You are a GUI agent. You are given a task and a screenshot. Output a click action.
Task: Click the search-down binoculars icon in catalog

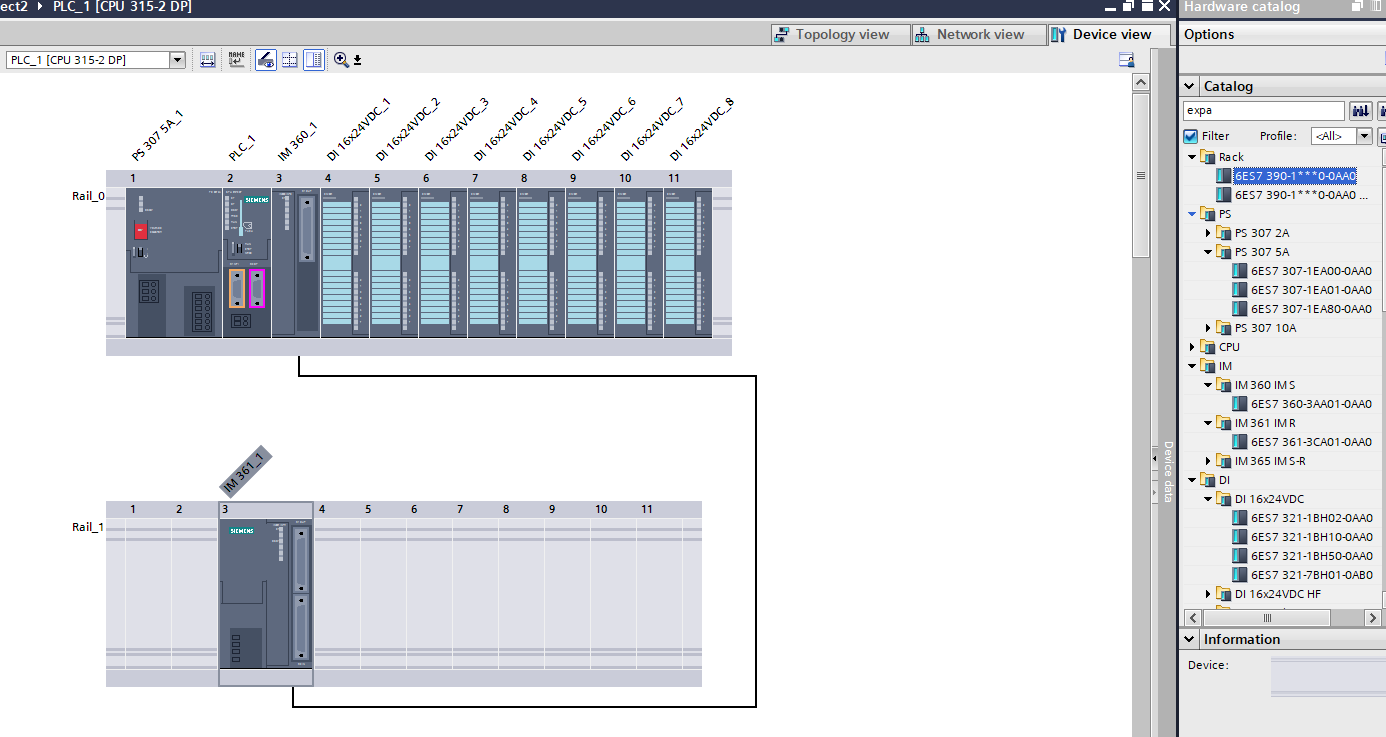[x=1360, y=111]
